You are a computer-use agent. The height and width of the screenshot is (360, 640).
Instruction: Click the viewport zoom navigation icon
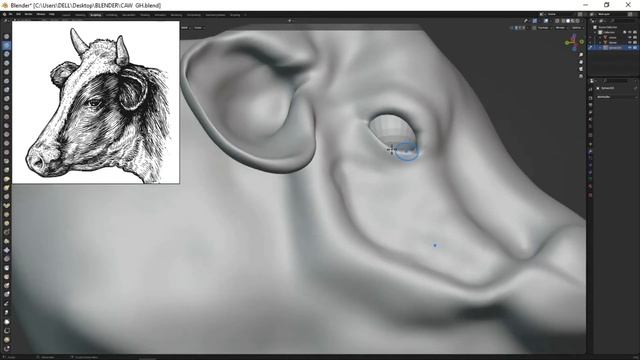(x=581, y=54)
